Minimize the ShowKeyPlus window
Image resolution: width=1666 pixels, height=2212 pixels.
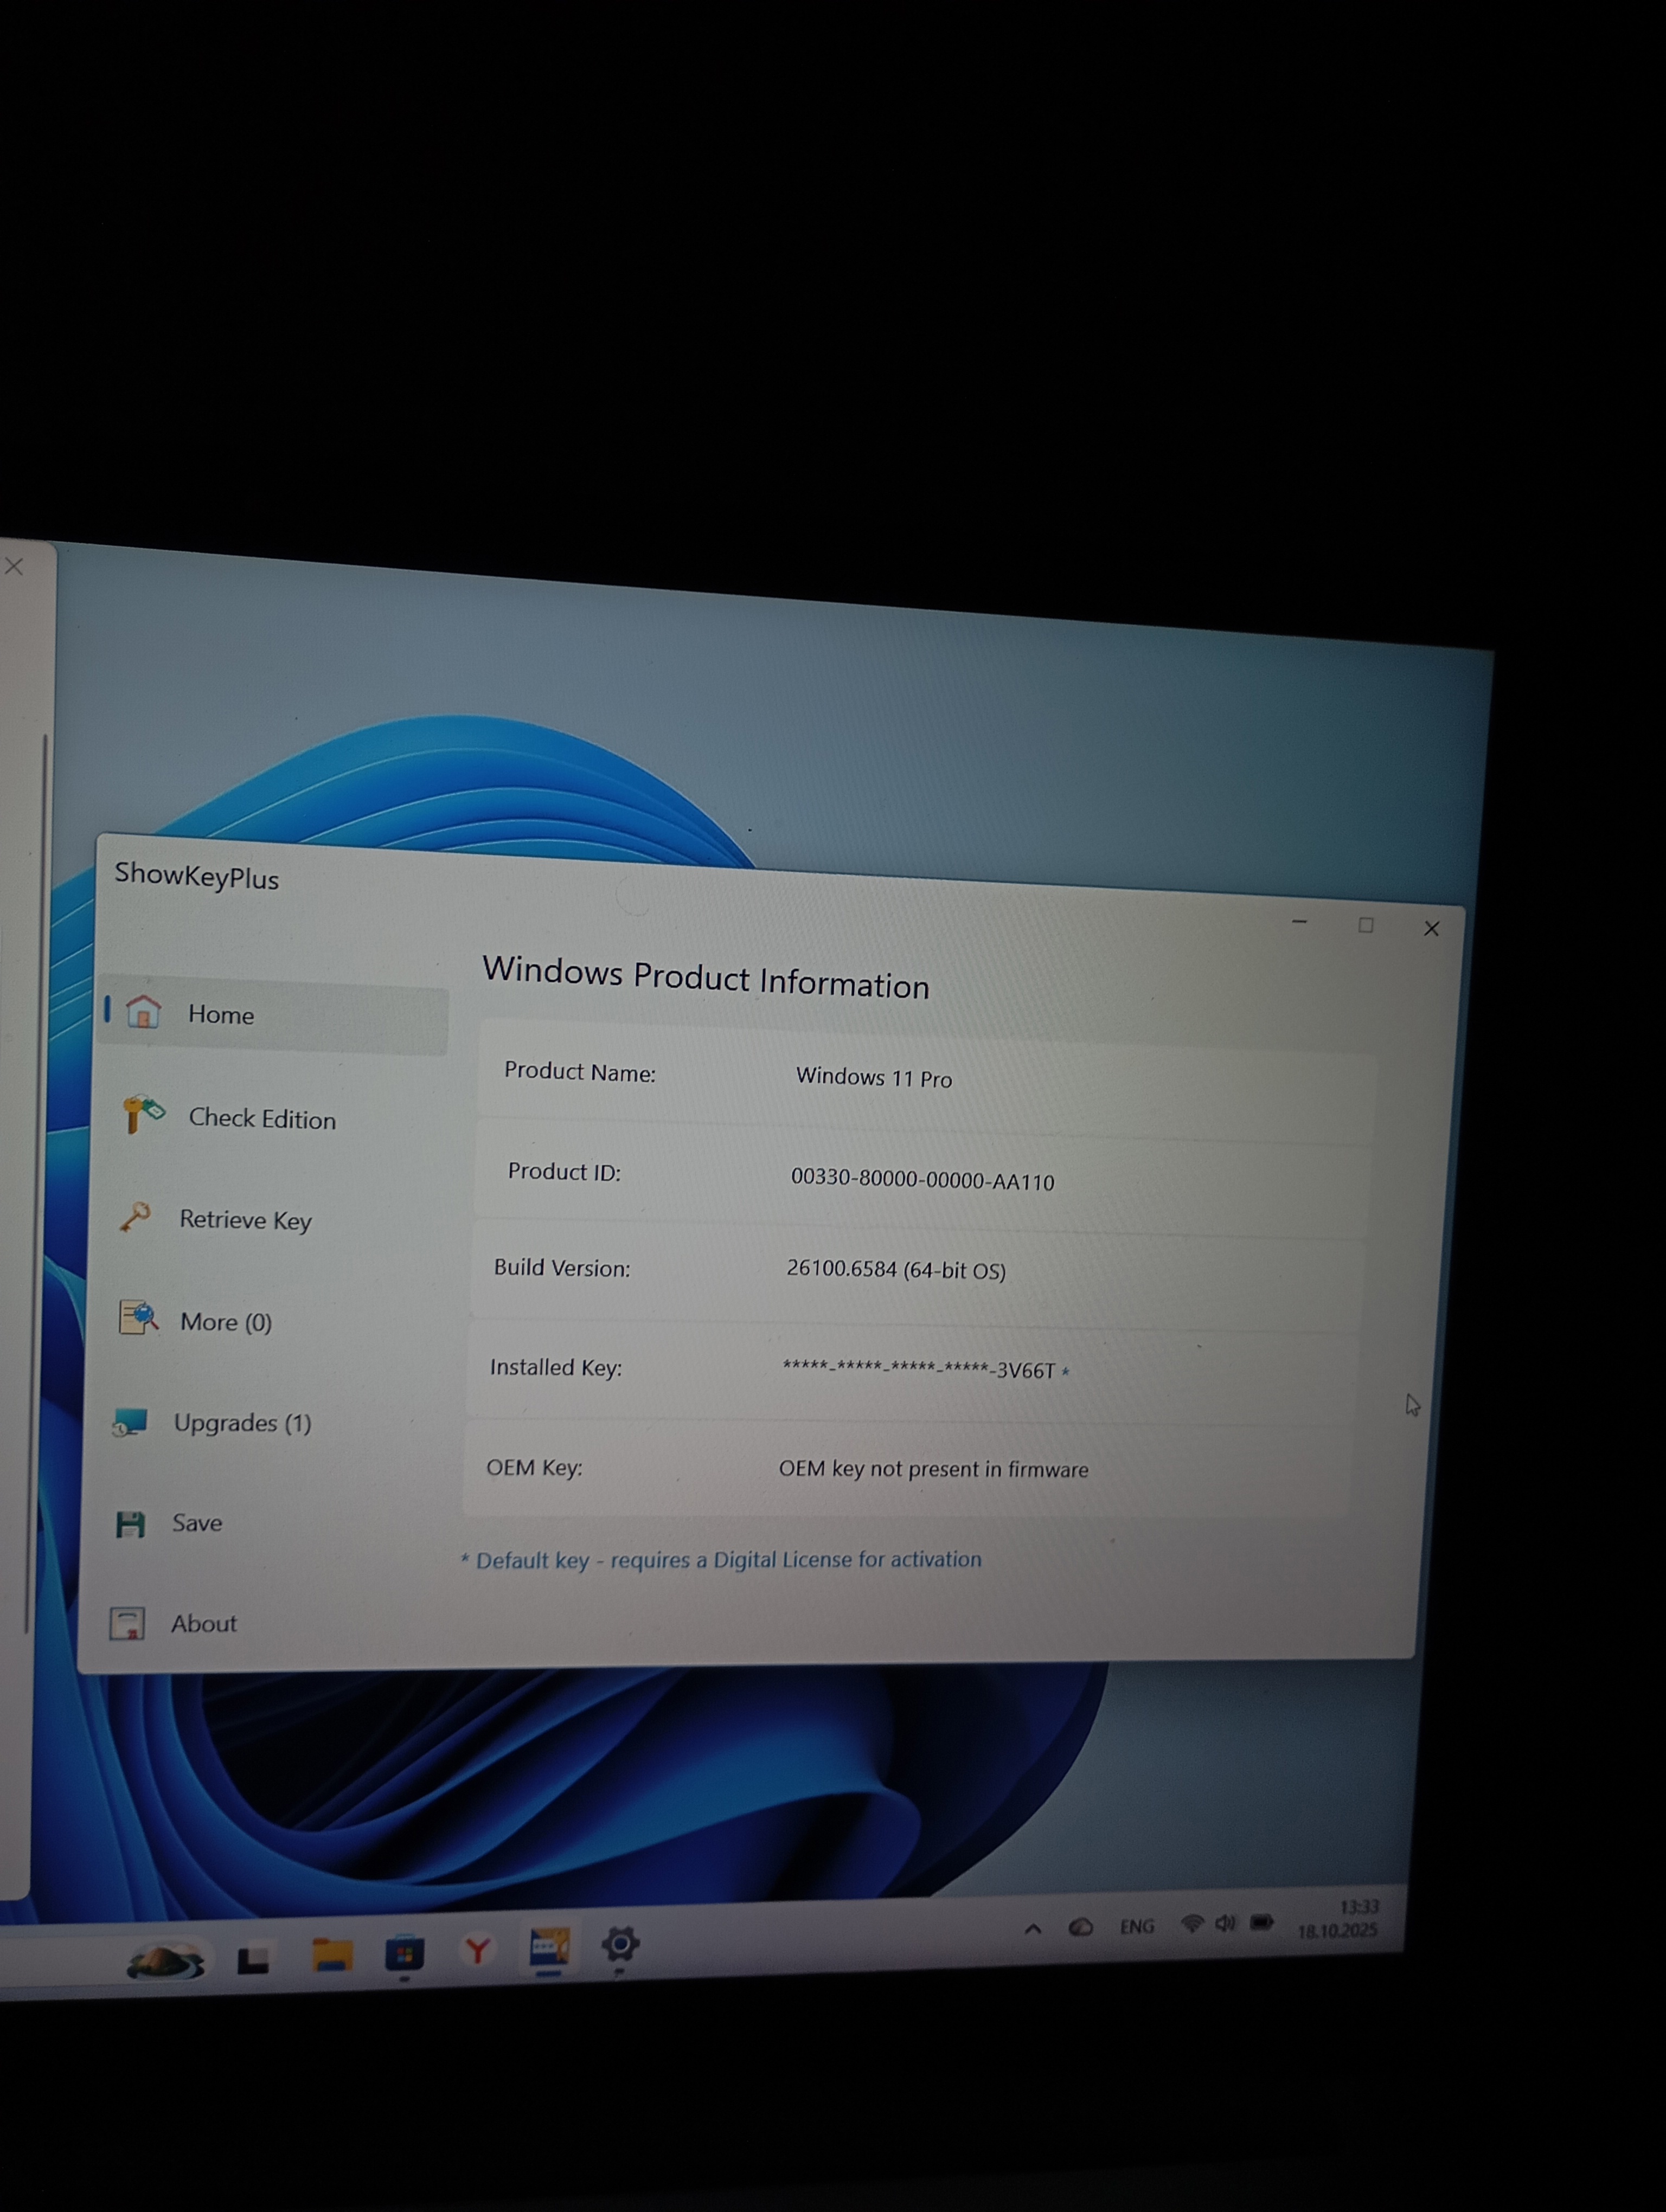[x=1299, y=921]
